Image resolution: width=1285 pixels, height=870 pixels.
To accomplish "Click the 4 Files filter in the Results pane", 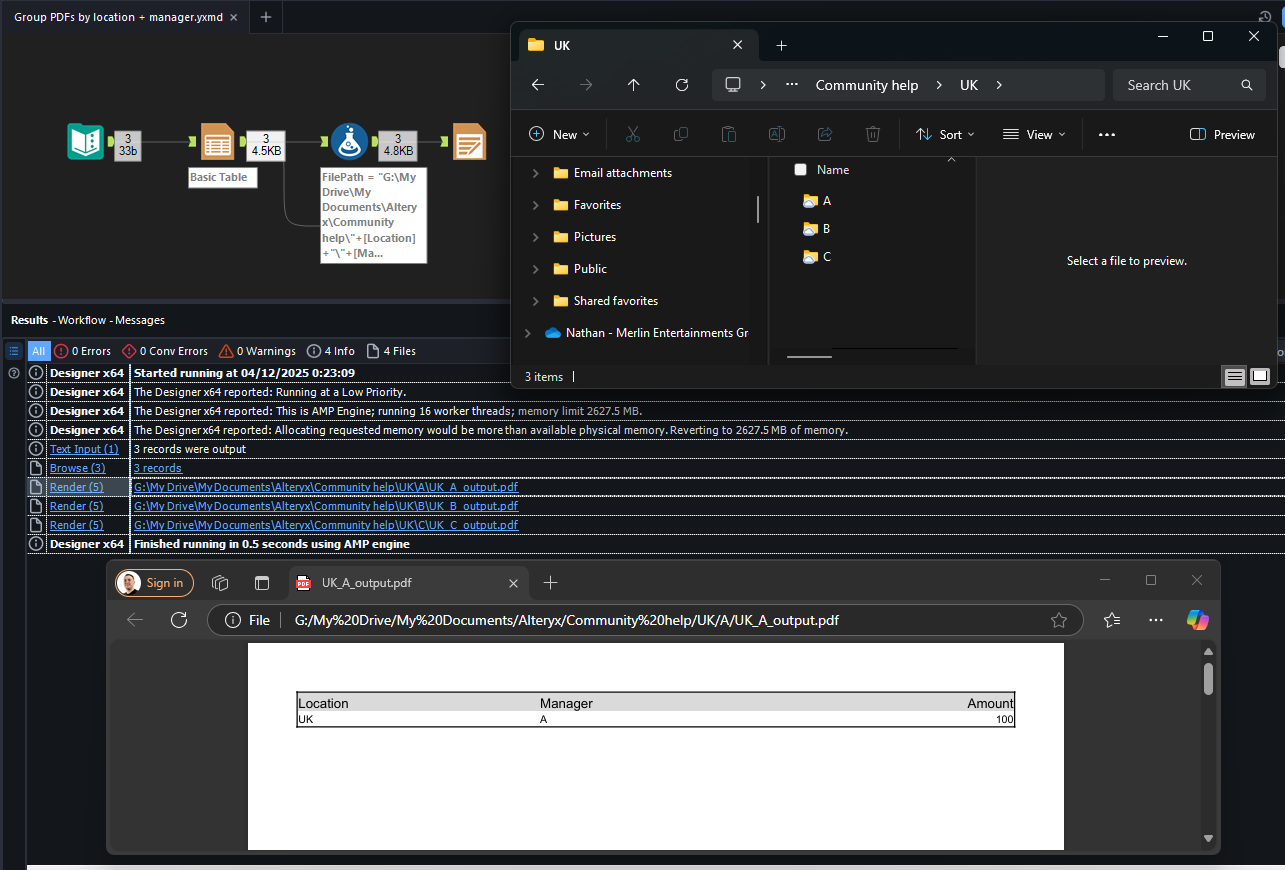I will pyautogui.click(x=391, y=351).
